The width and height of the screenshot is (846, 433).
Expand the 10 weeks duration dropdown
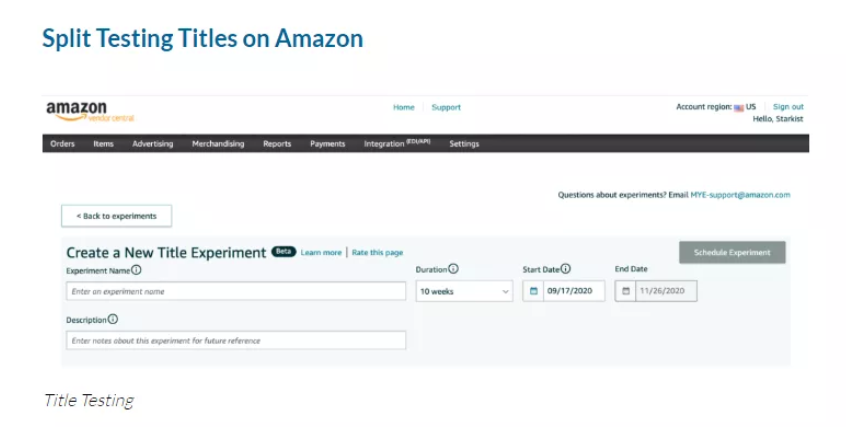[464, 291]
